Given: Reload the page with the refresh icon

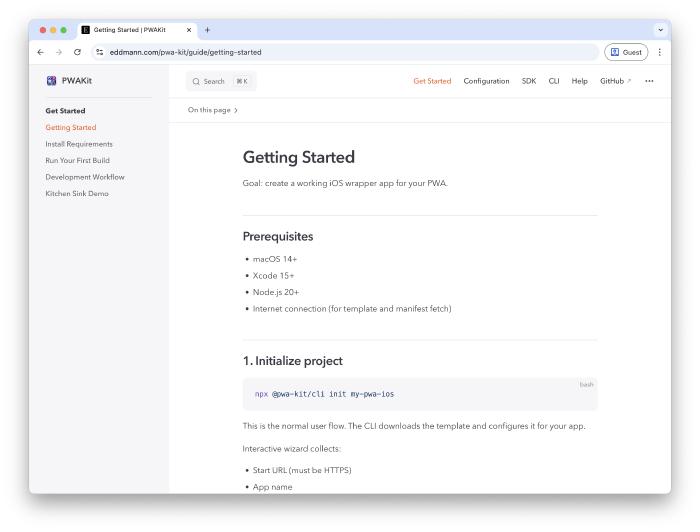Looking at the screenshot, I should [77, 52].
